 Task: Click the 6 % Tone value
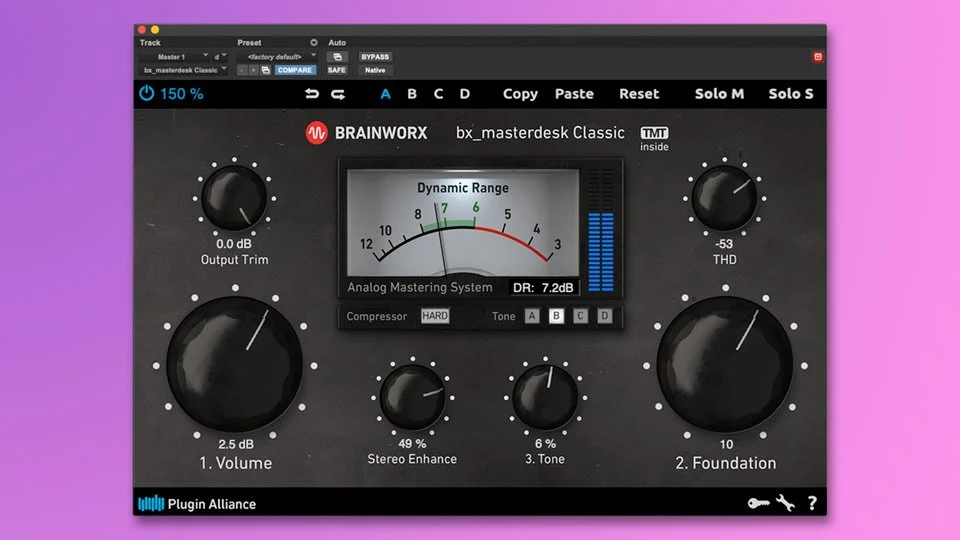tap(545, 443)
